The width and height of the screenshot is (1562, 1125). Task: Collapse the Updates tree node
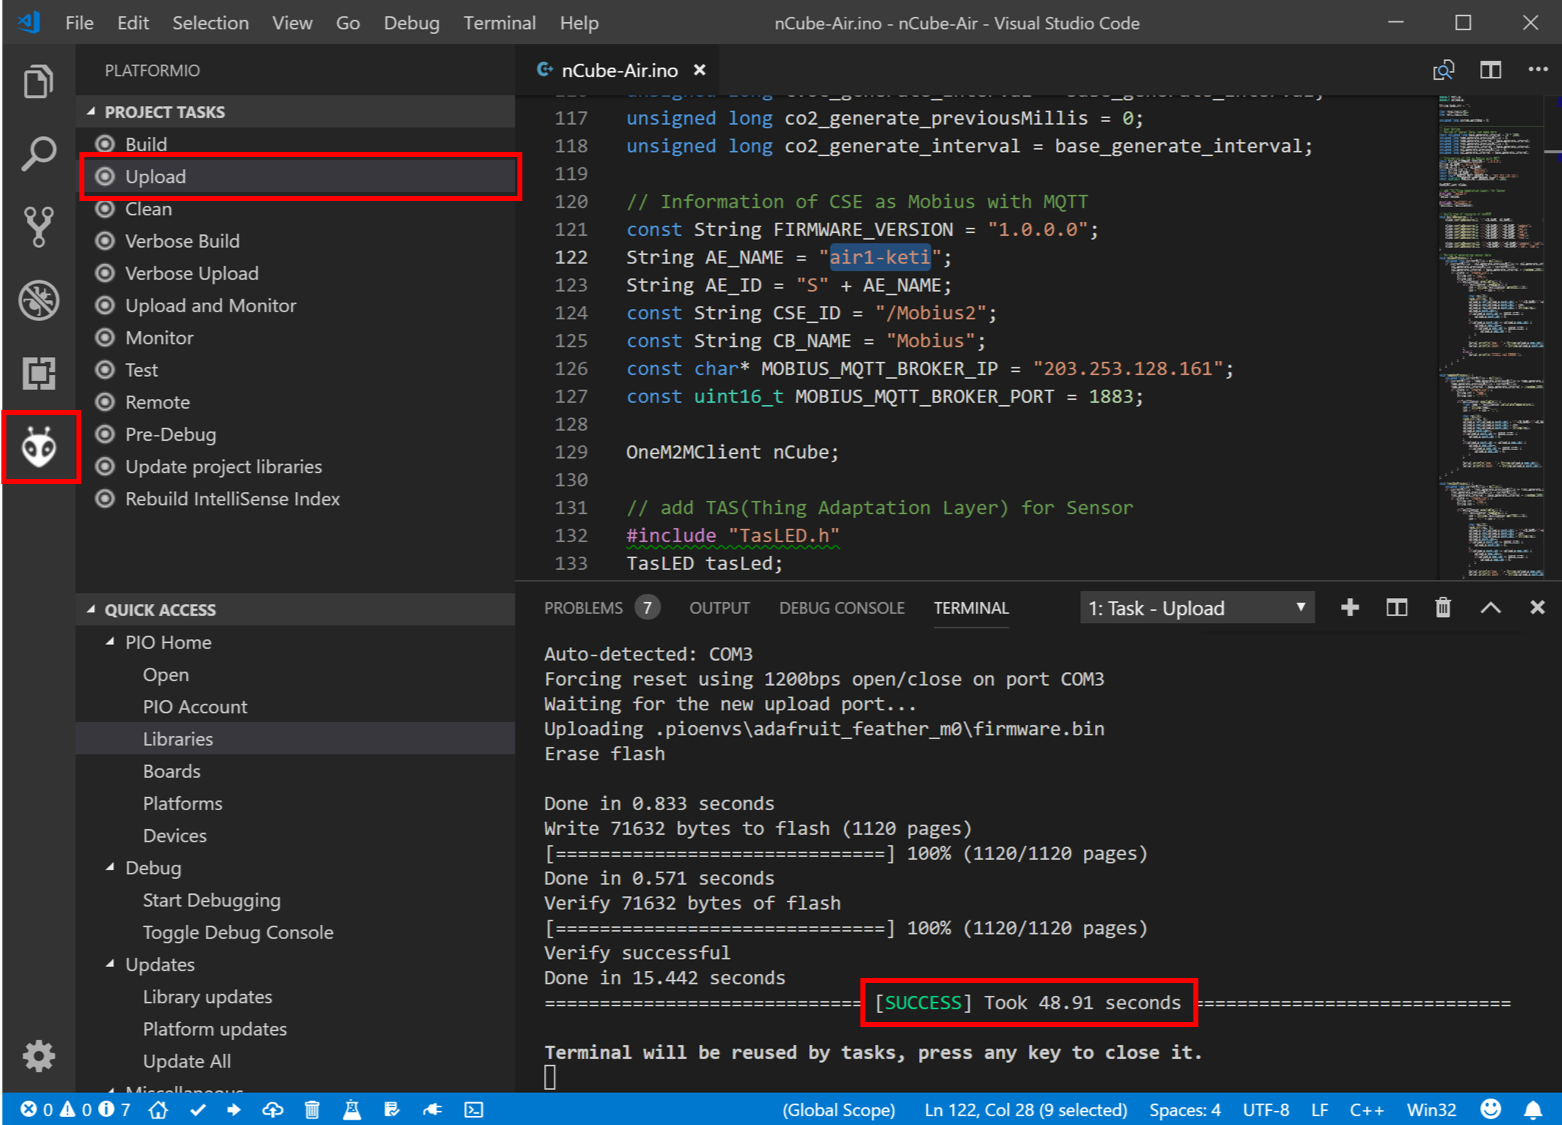[x=110, y=964]
